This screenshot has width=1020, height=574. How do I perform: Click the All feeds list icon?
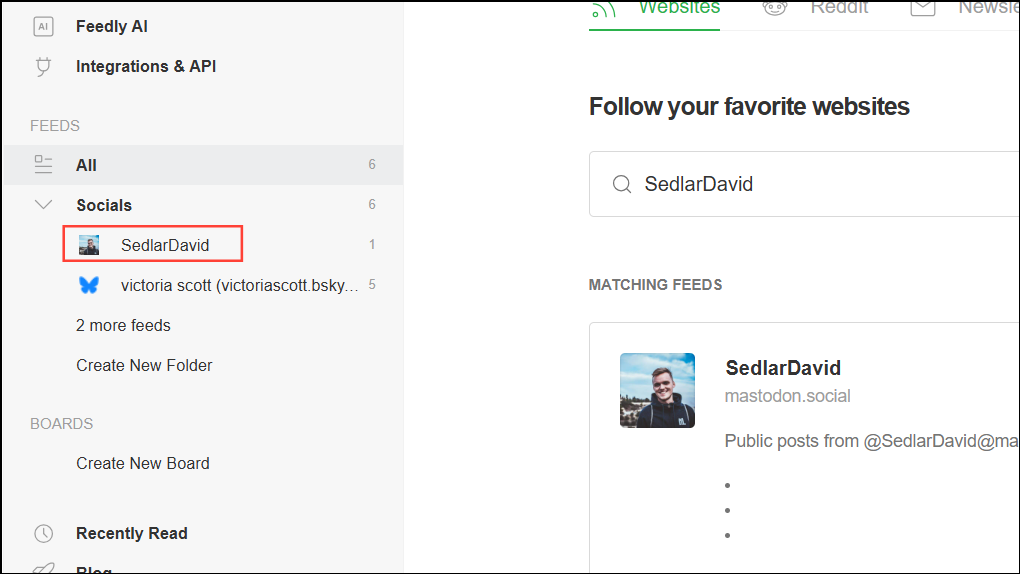click(x=43, y=165)
